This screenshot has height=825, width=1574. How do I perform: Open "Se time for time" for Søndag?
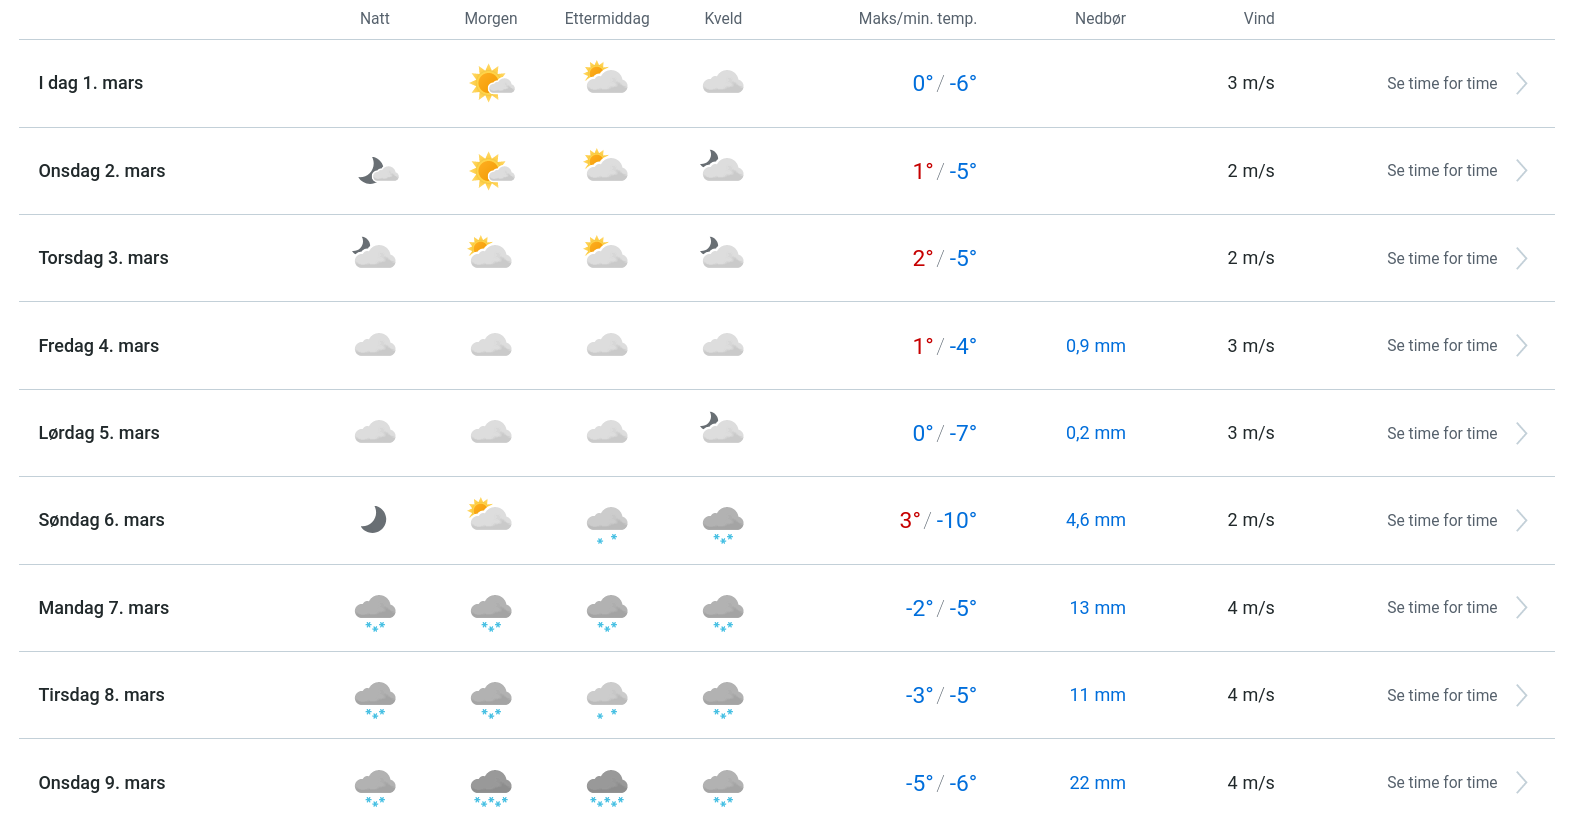click(x=1442, y=521)
